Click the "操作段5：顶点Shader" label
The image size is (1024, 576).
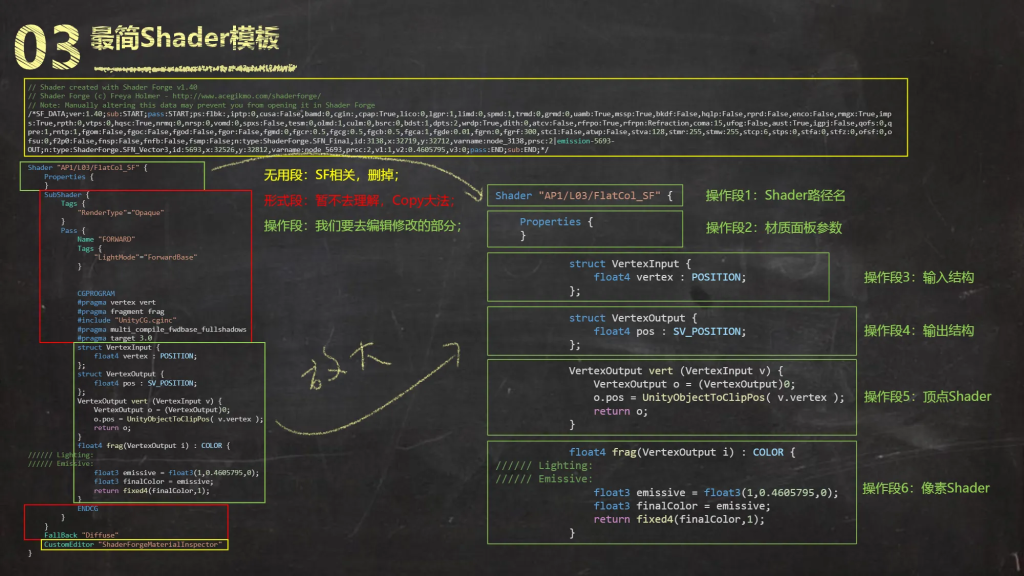(927, 396)
